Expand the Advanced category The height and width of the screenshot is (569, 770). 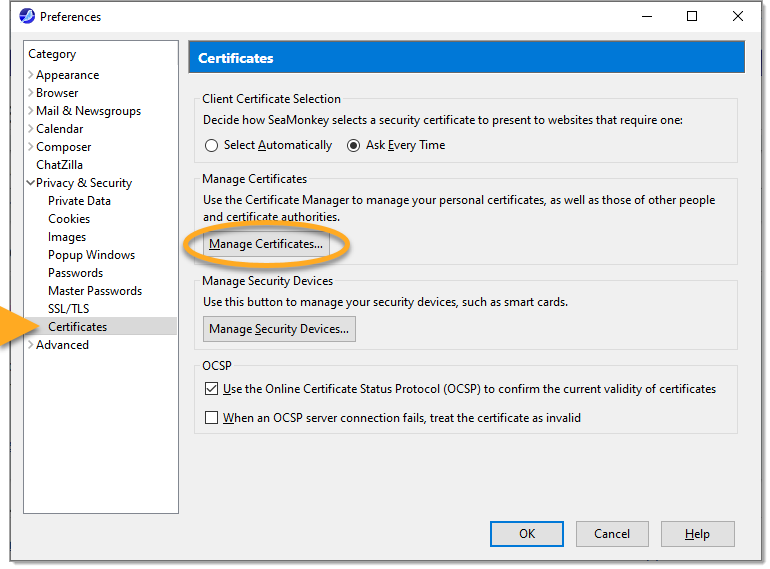coord(31,345)
